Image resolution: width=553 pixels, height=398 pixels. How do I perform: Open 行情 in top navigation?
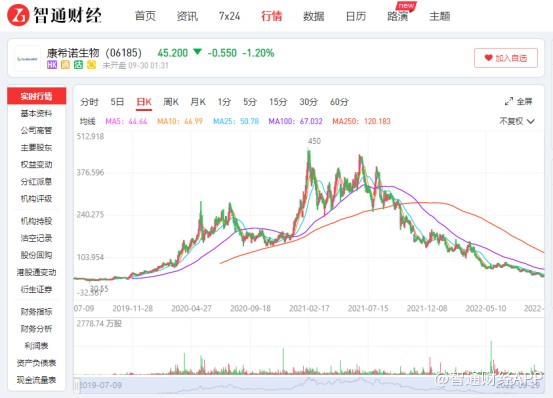point(272,16)
